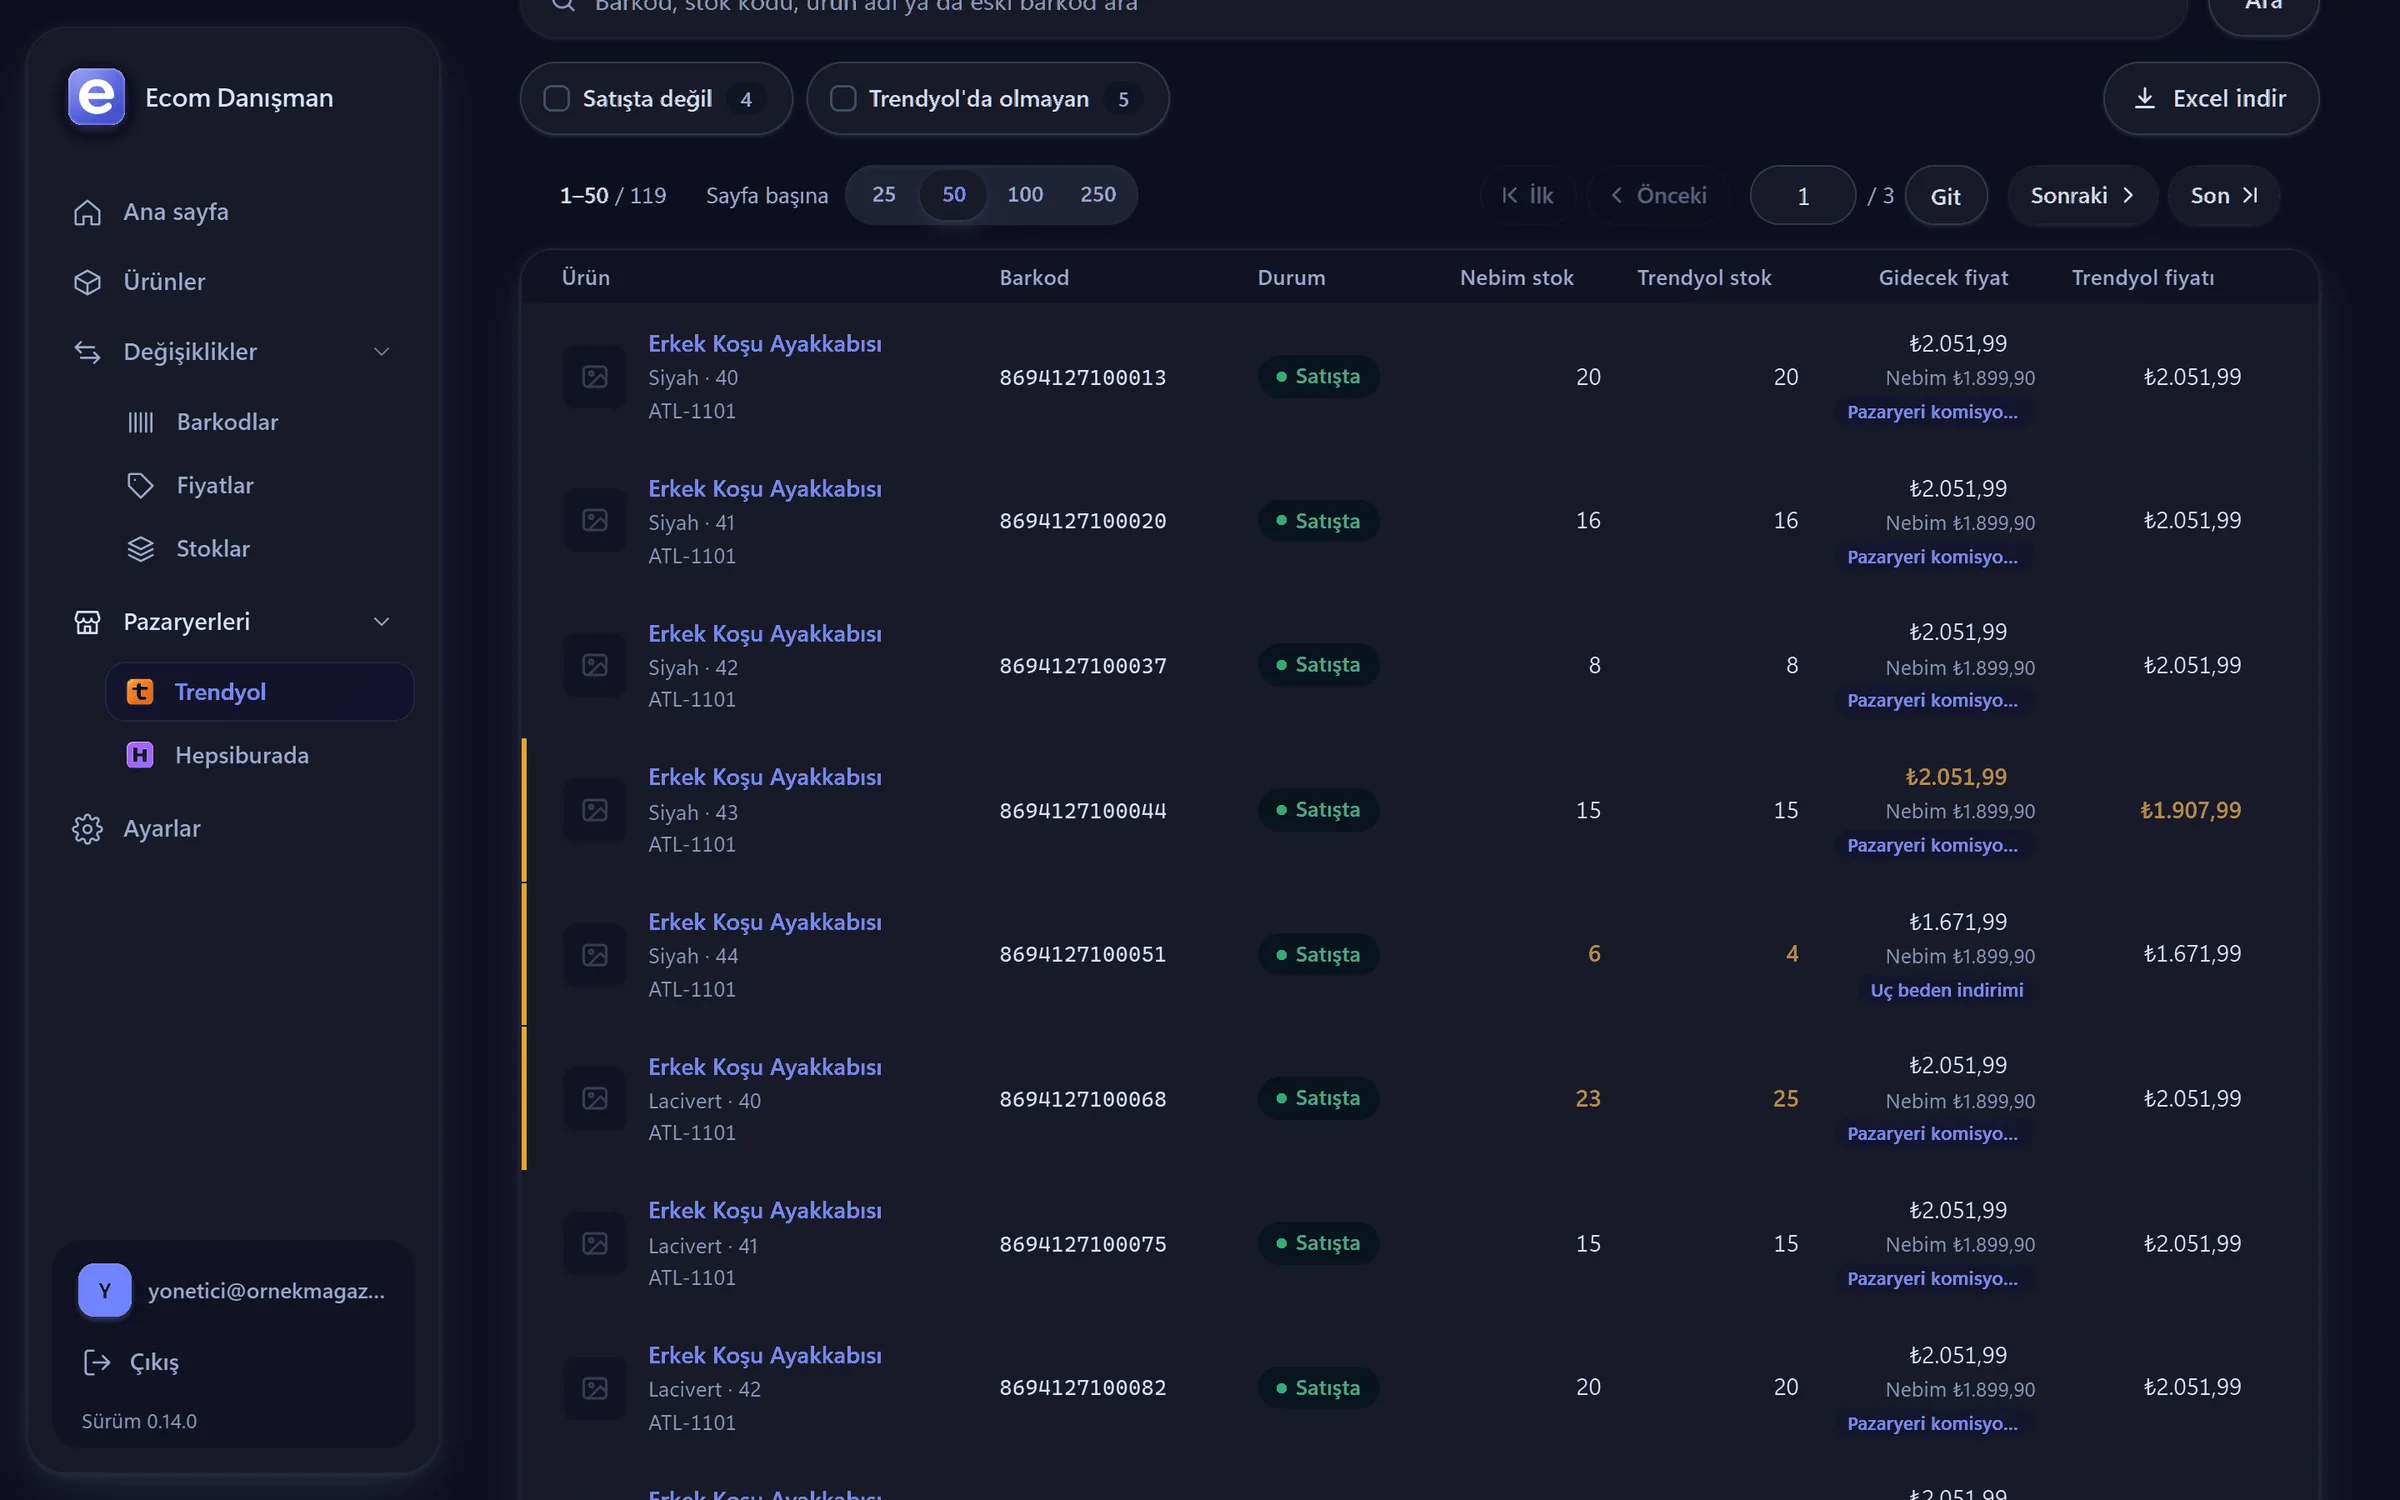Click Uç beden indirimi tag
The width and height of the screenshot is (2400, 1500).
(x=1947, y=990)
